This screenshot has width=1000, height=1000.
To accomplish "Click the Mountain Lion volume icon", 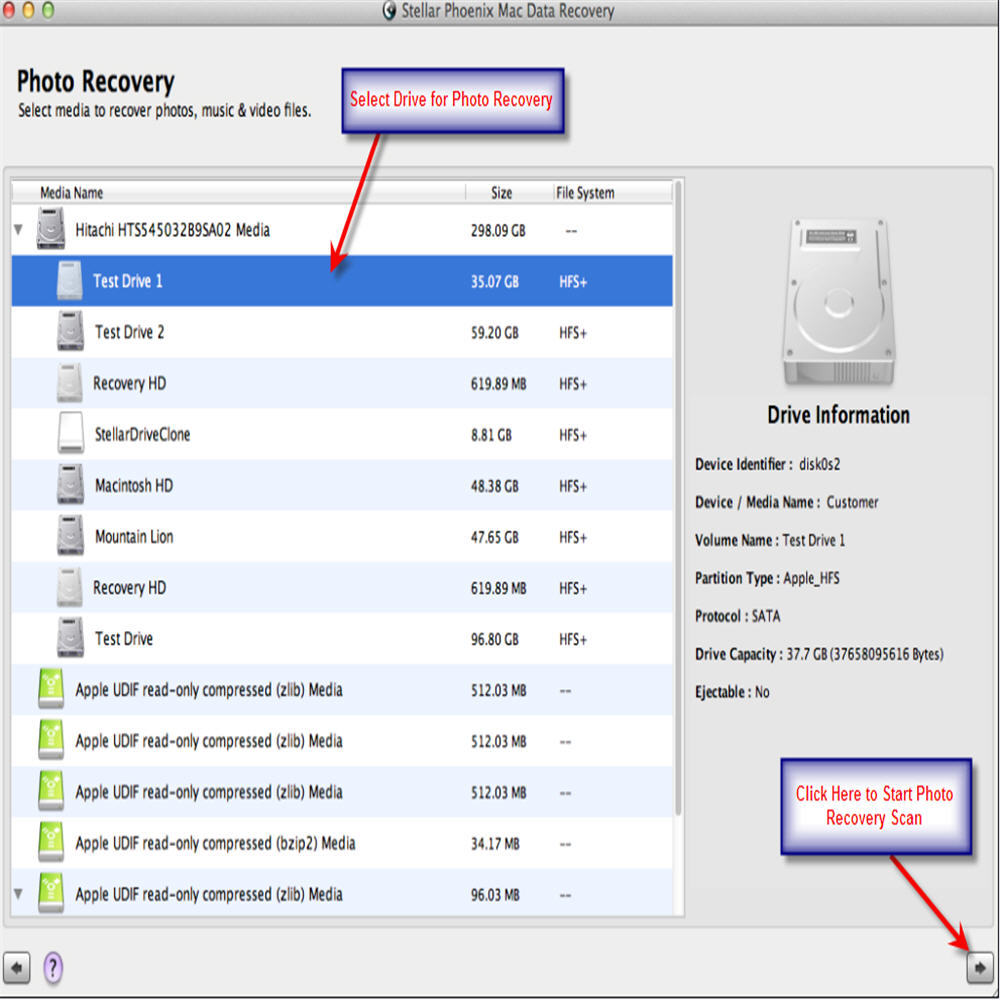I will click(70, 535).
